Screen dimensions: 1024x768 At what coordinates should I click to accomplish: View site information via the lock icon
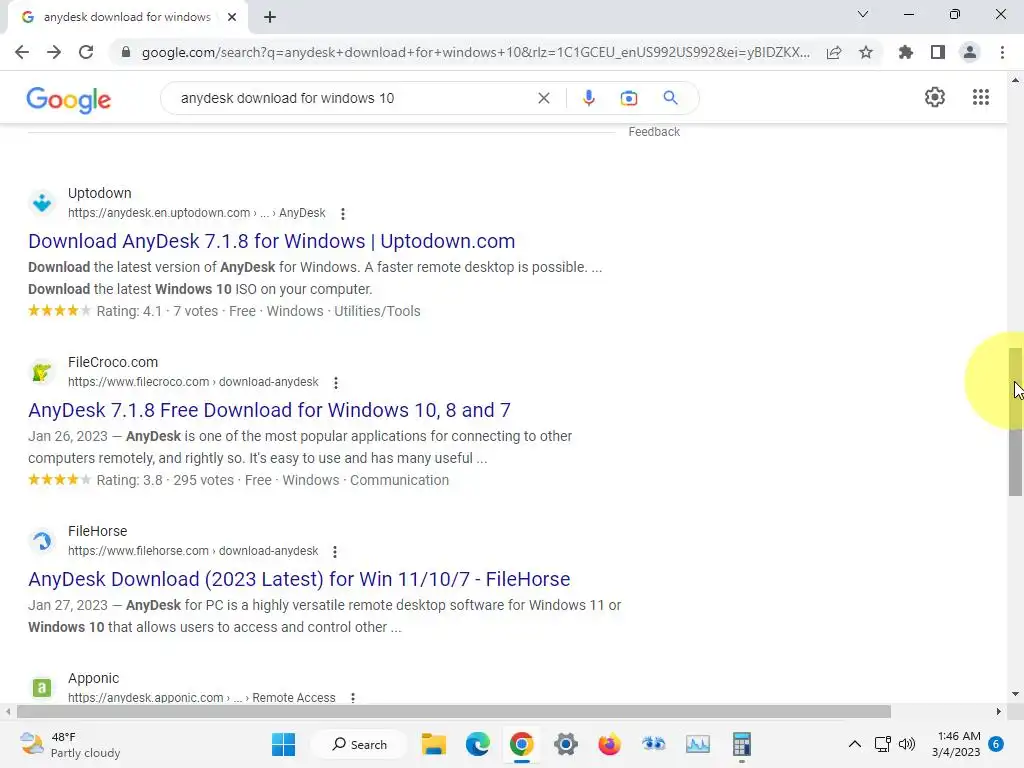click(x=126, y=52)
